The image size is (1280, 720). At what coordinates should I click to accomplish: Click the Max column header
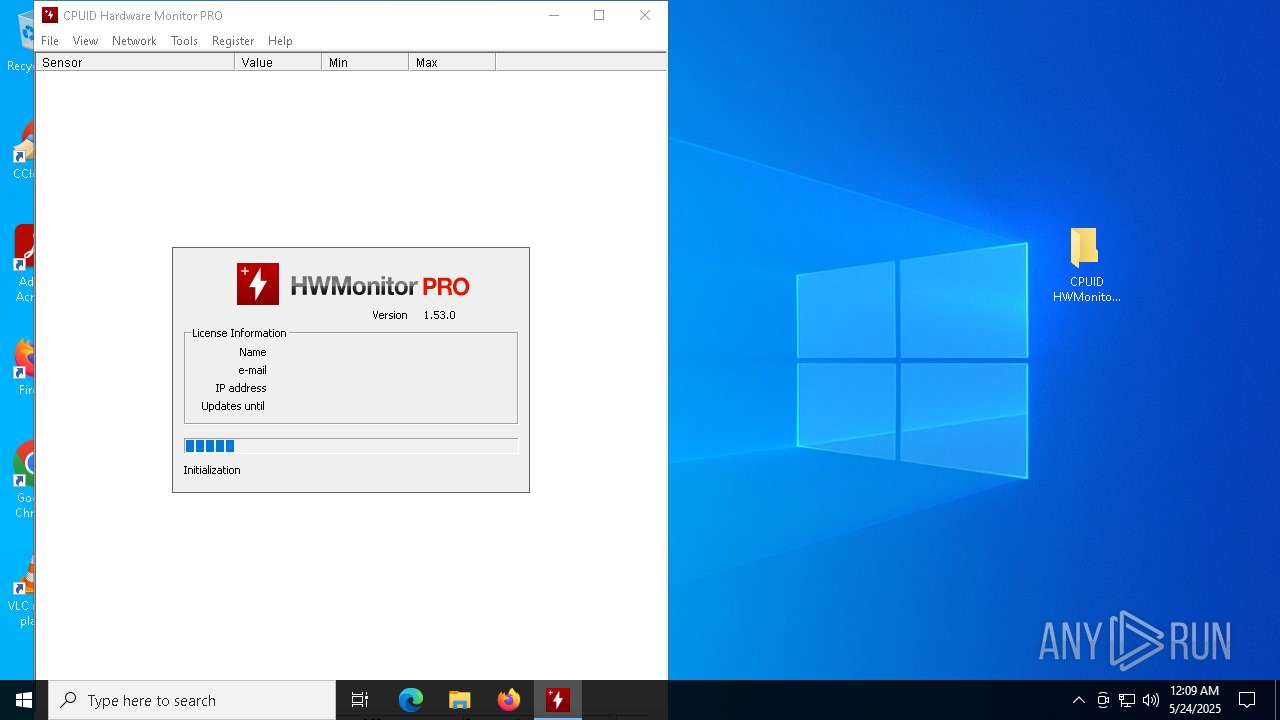[452, 62]
